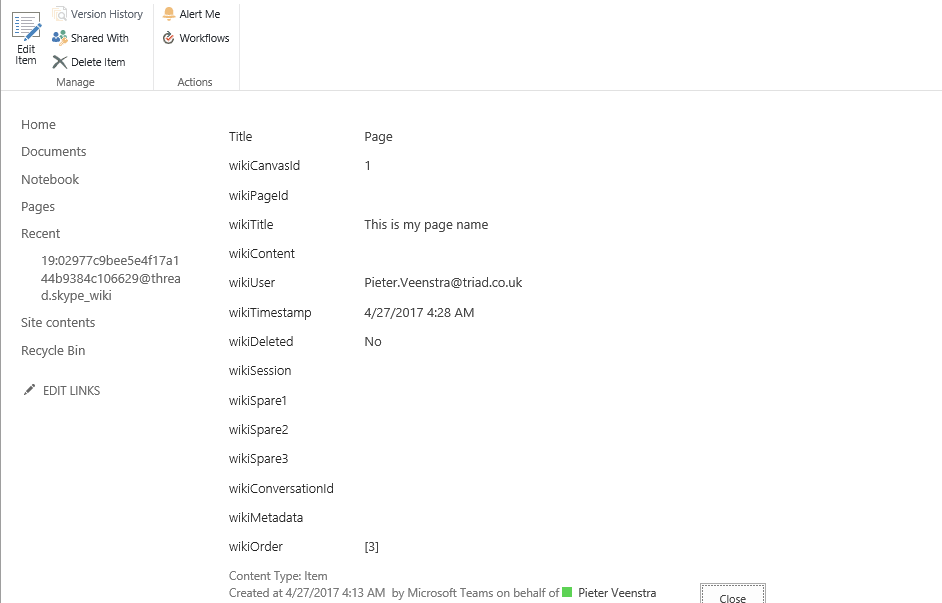Image resolution: width=942 pixels, height=603 pixels.
Task: Open Documents in side navigation
Action: [53, 151]
